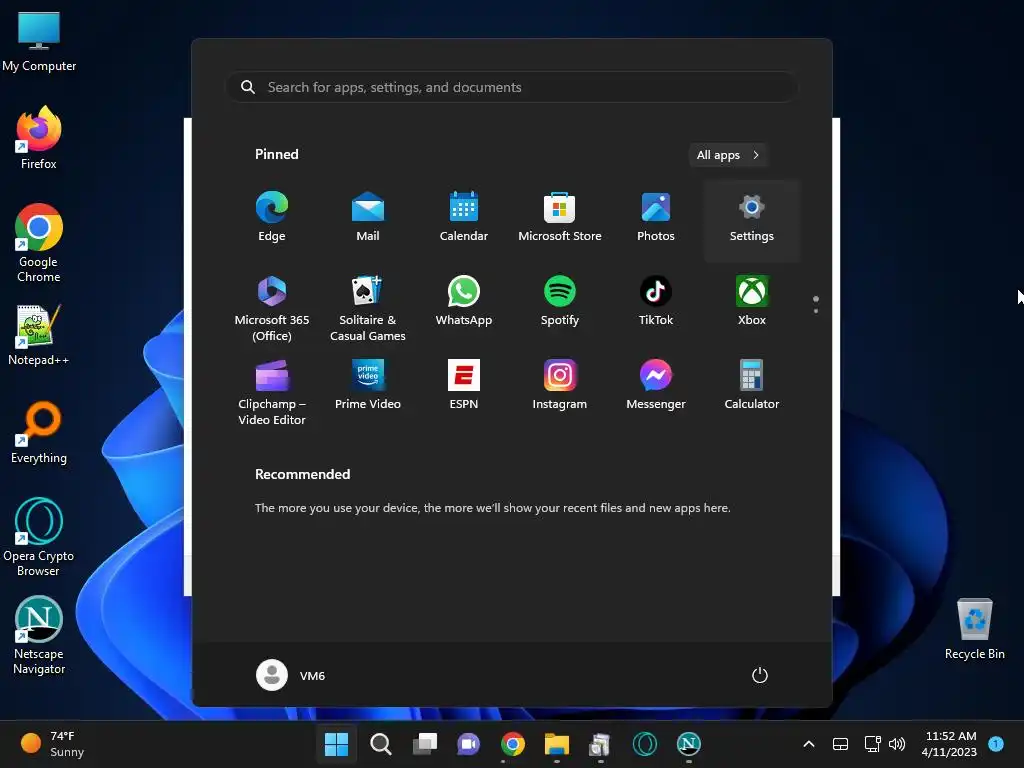Select Opera Crypto Browser desktop shortcut
The height and width of the screenshot is (768, 1024).
tap(39, 537)
